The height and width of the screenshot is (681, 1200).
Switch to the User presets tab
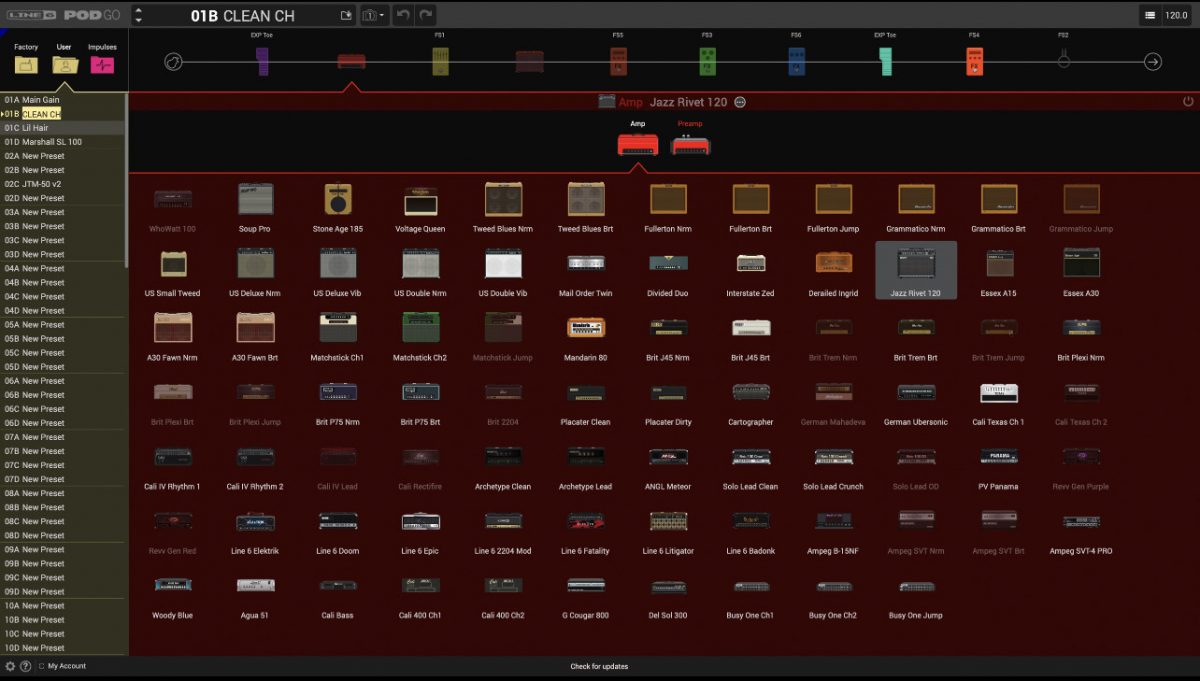tap(64, 59)
